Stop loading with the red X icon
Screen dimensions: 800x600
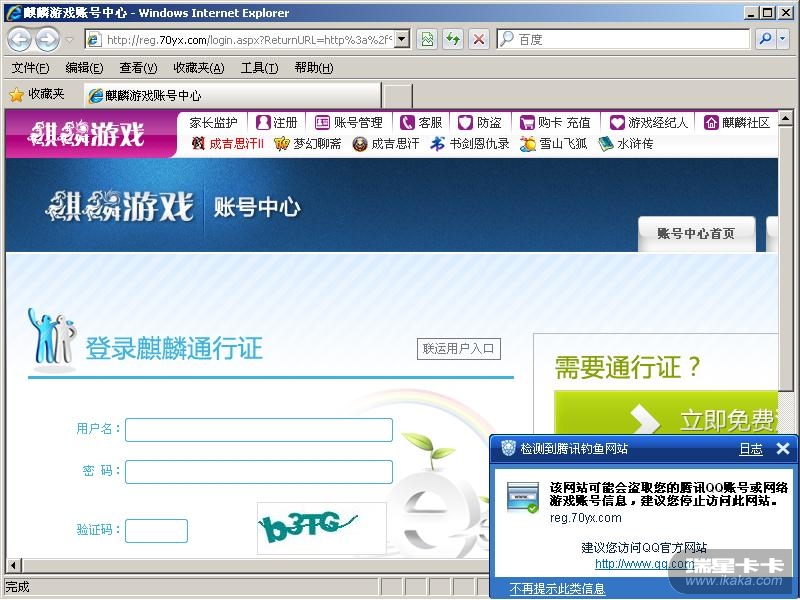click(x=479, y=39)
